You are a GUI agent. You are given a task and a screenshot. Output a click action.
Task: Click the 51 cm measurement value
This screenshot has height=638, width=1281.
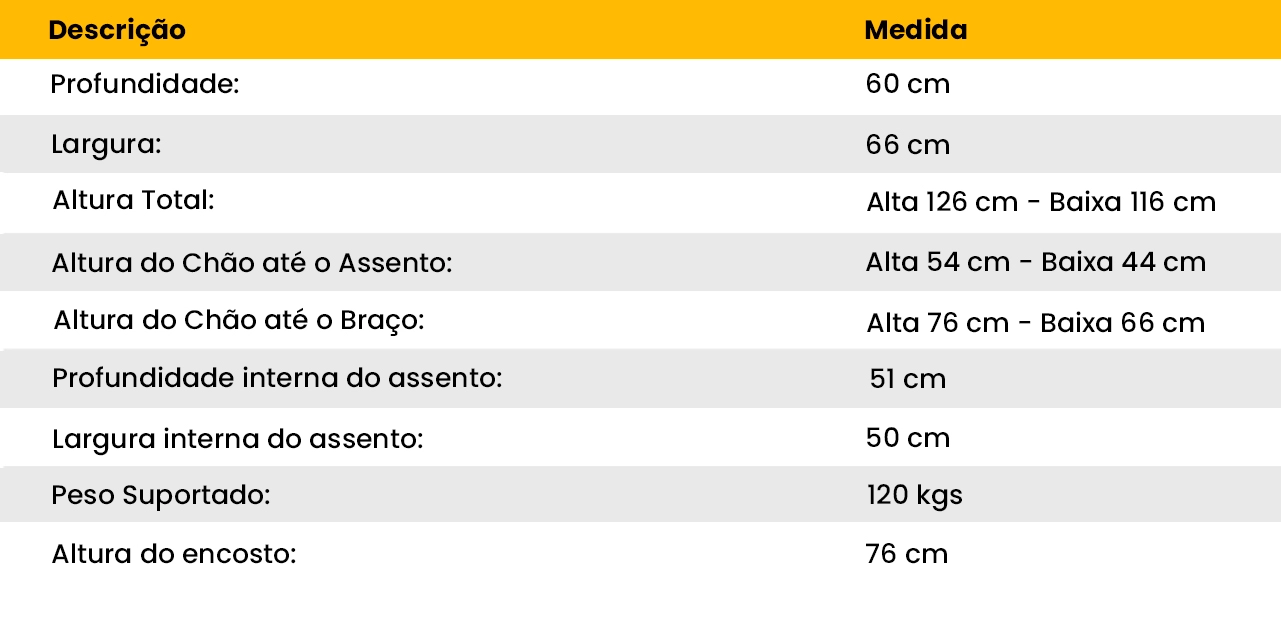pos(907,380)
